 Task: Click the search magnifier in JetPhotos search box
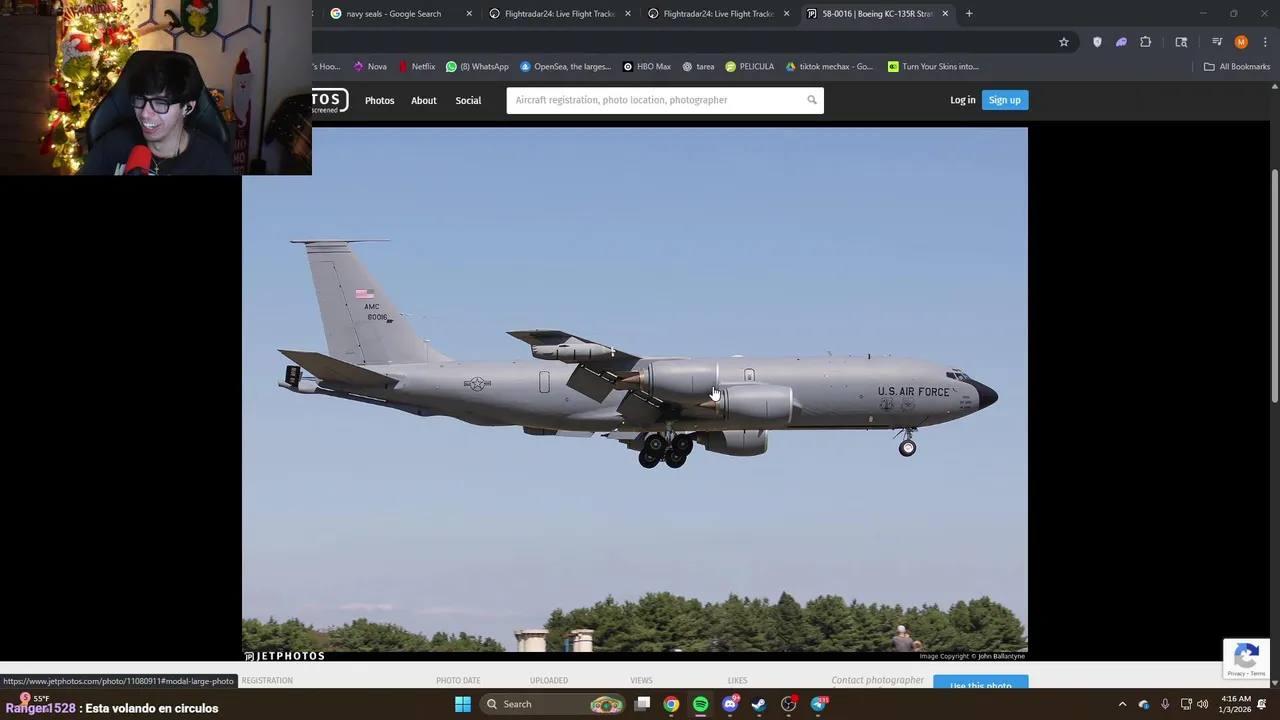pyautogui.click(x=812, y=100)
